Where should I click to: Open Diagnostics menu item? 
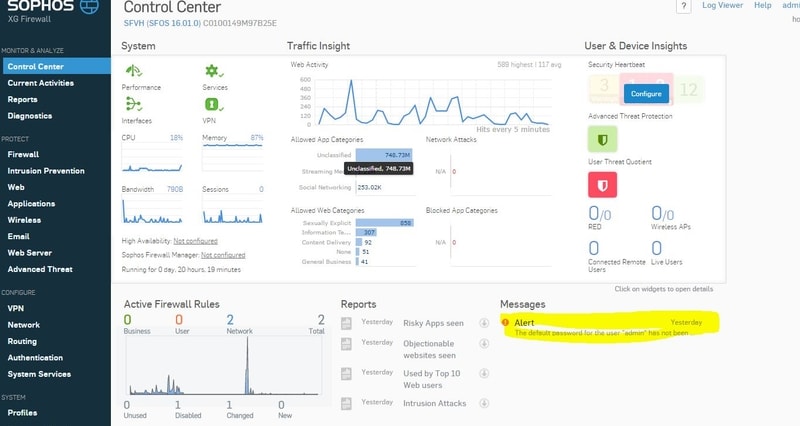click(x=30, y=116)
